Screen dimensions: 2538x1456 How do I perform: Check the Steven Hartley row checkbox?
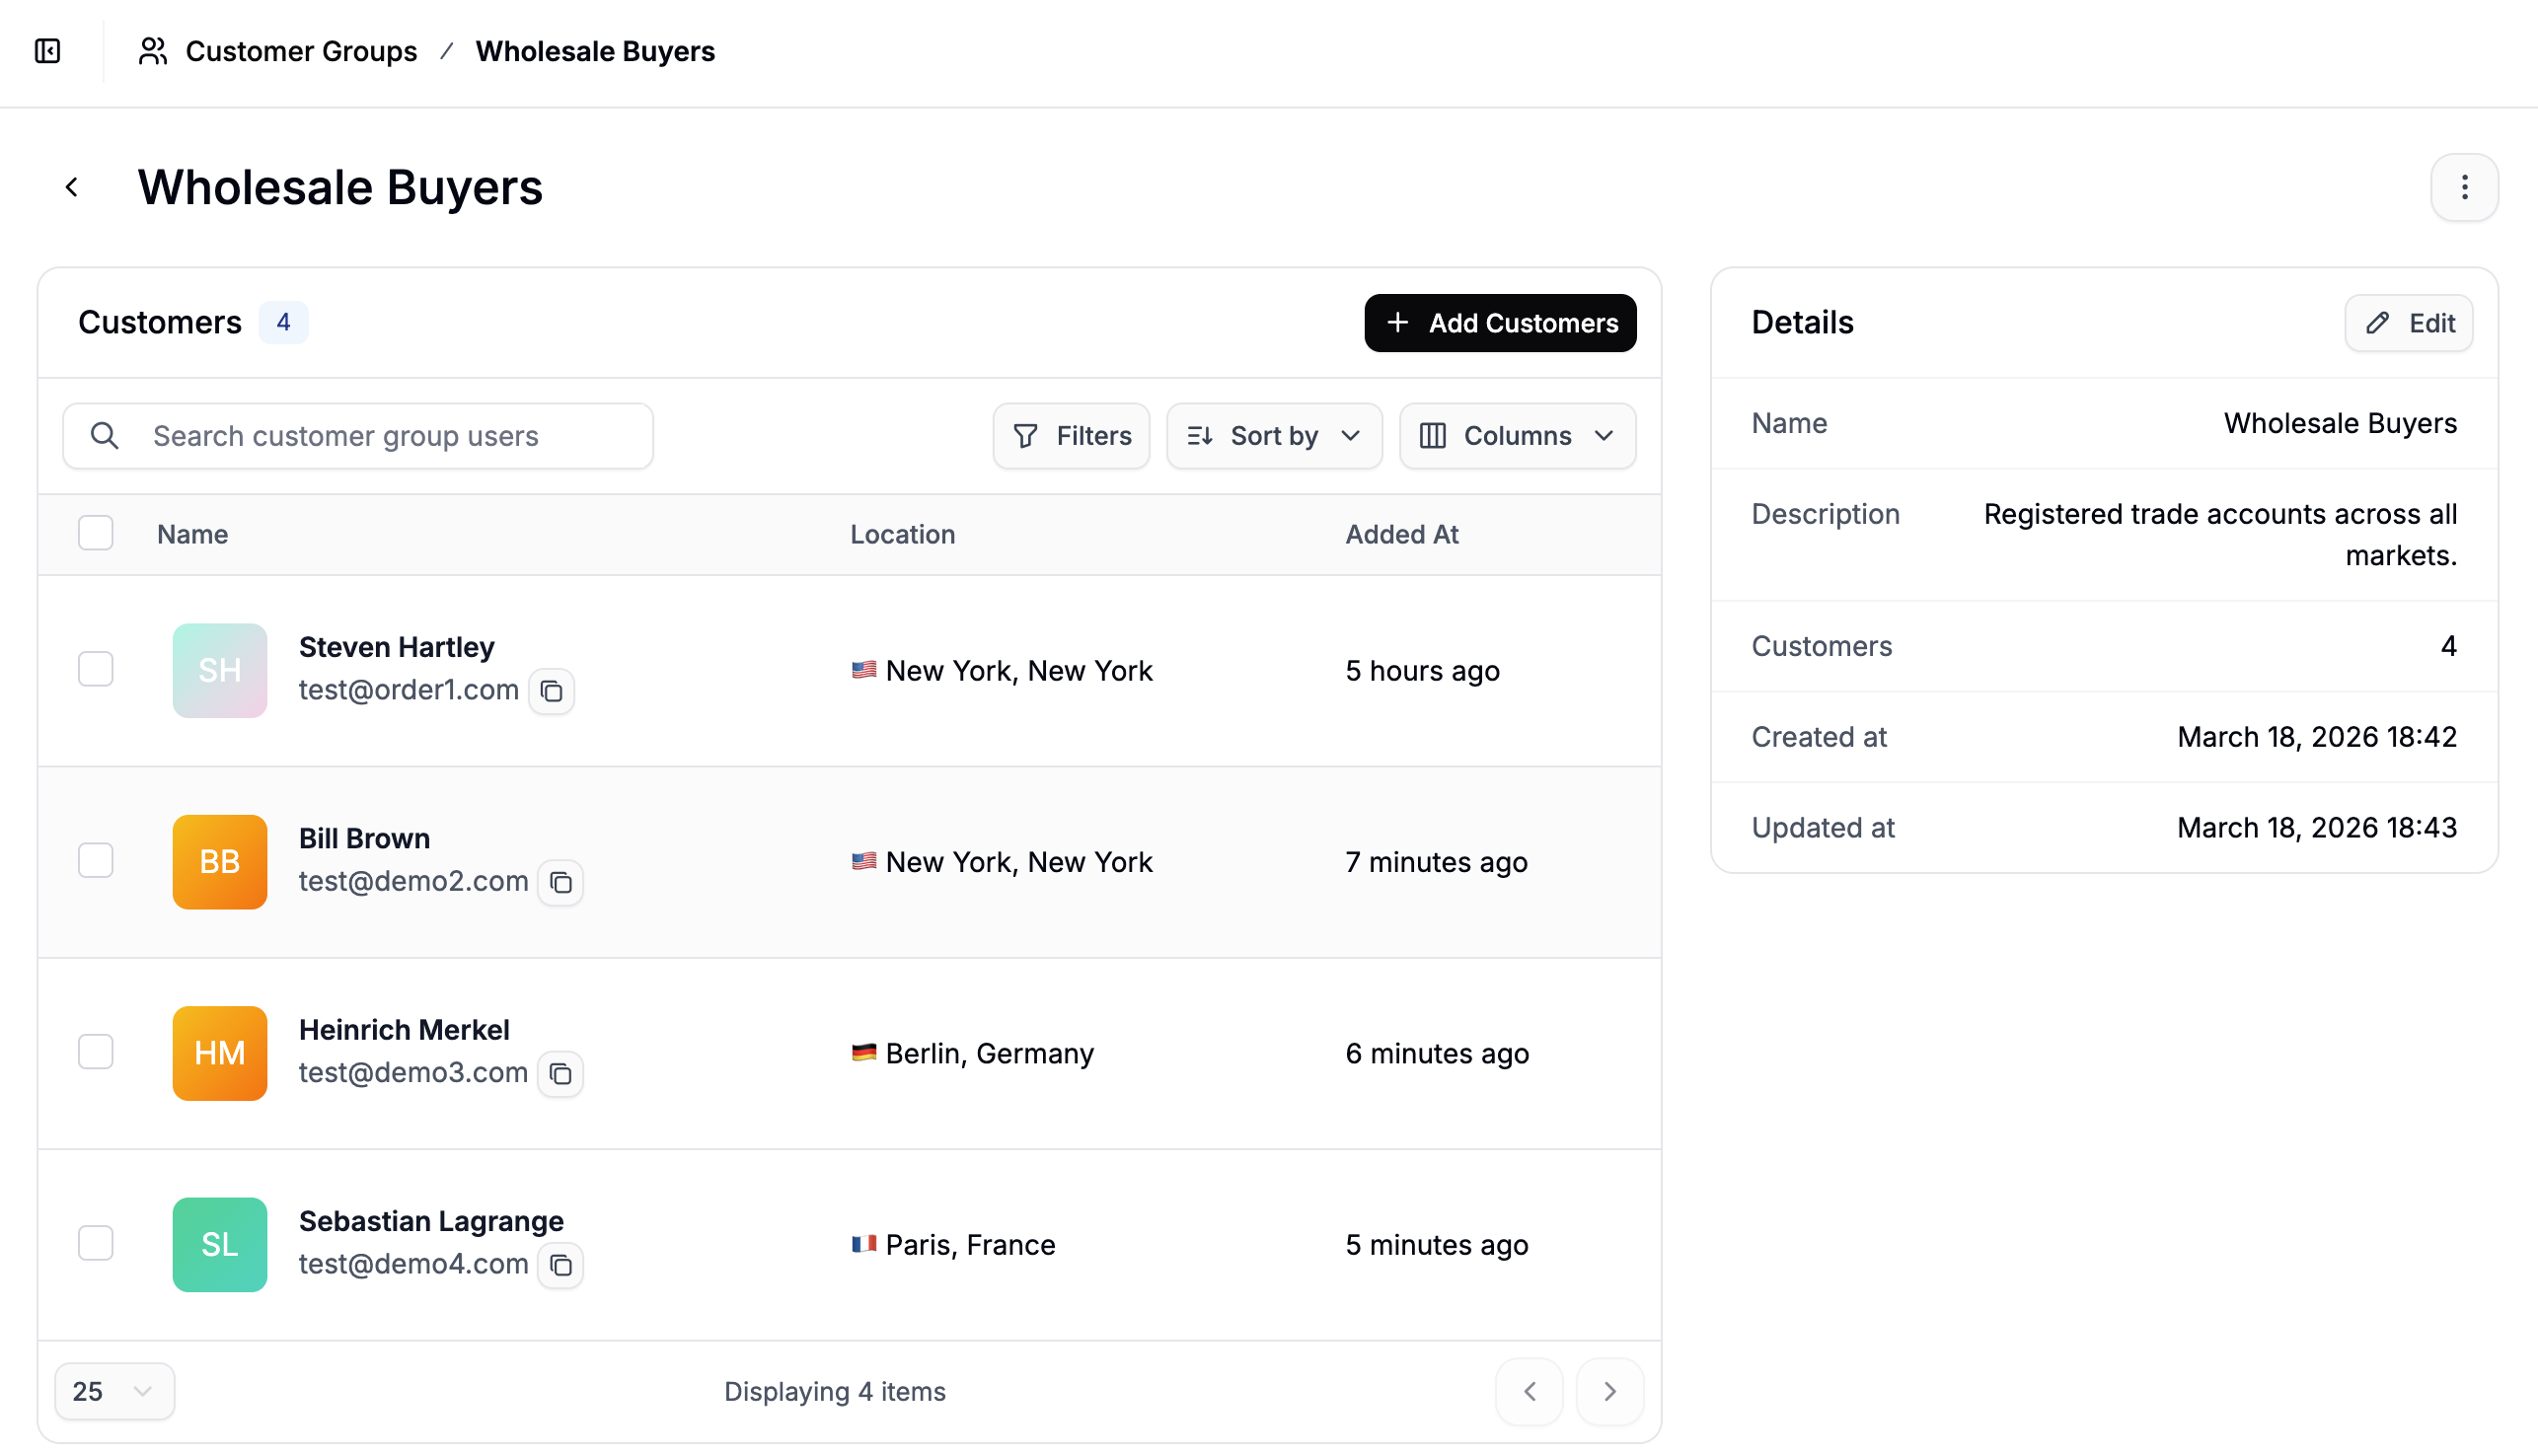(95, 669)
